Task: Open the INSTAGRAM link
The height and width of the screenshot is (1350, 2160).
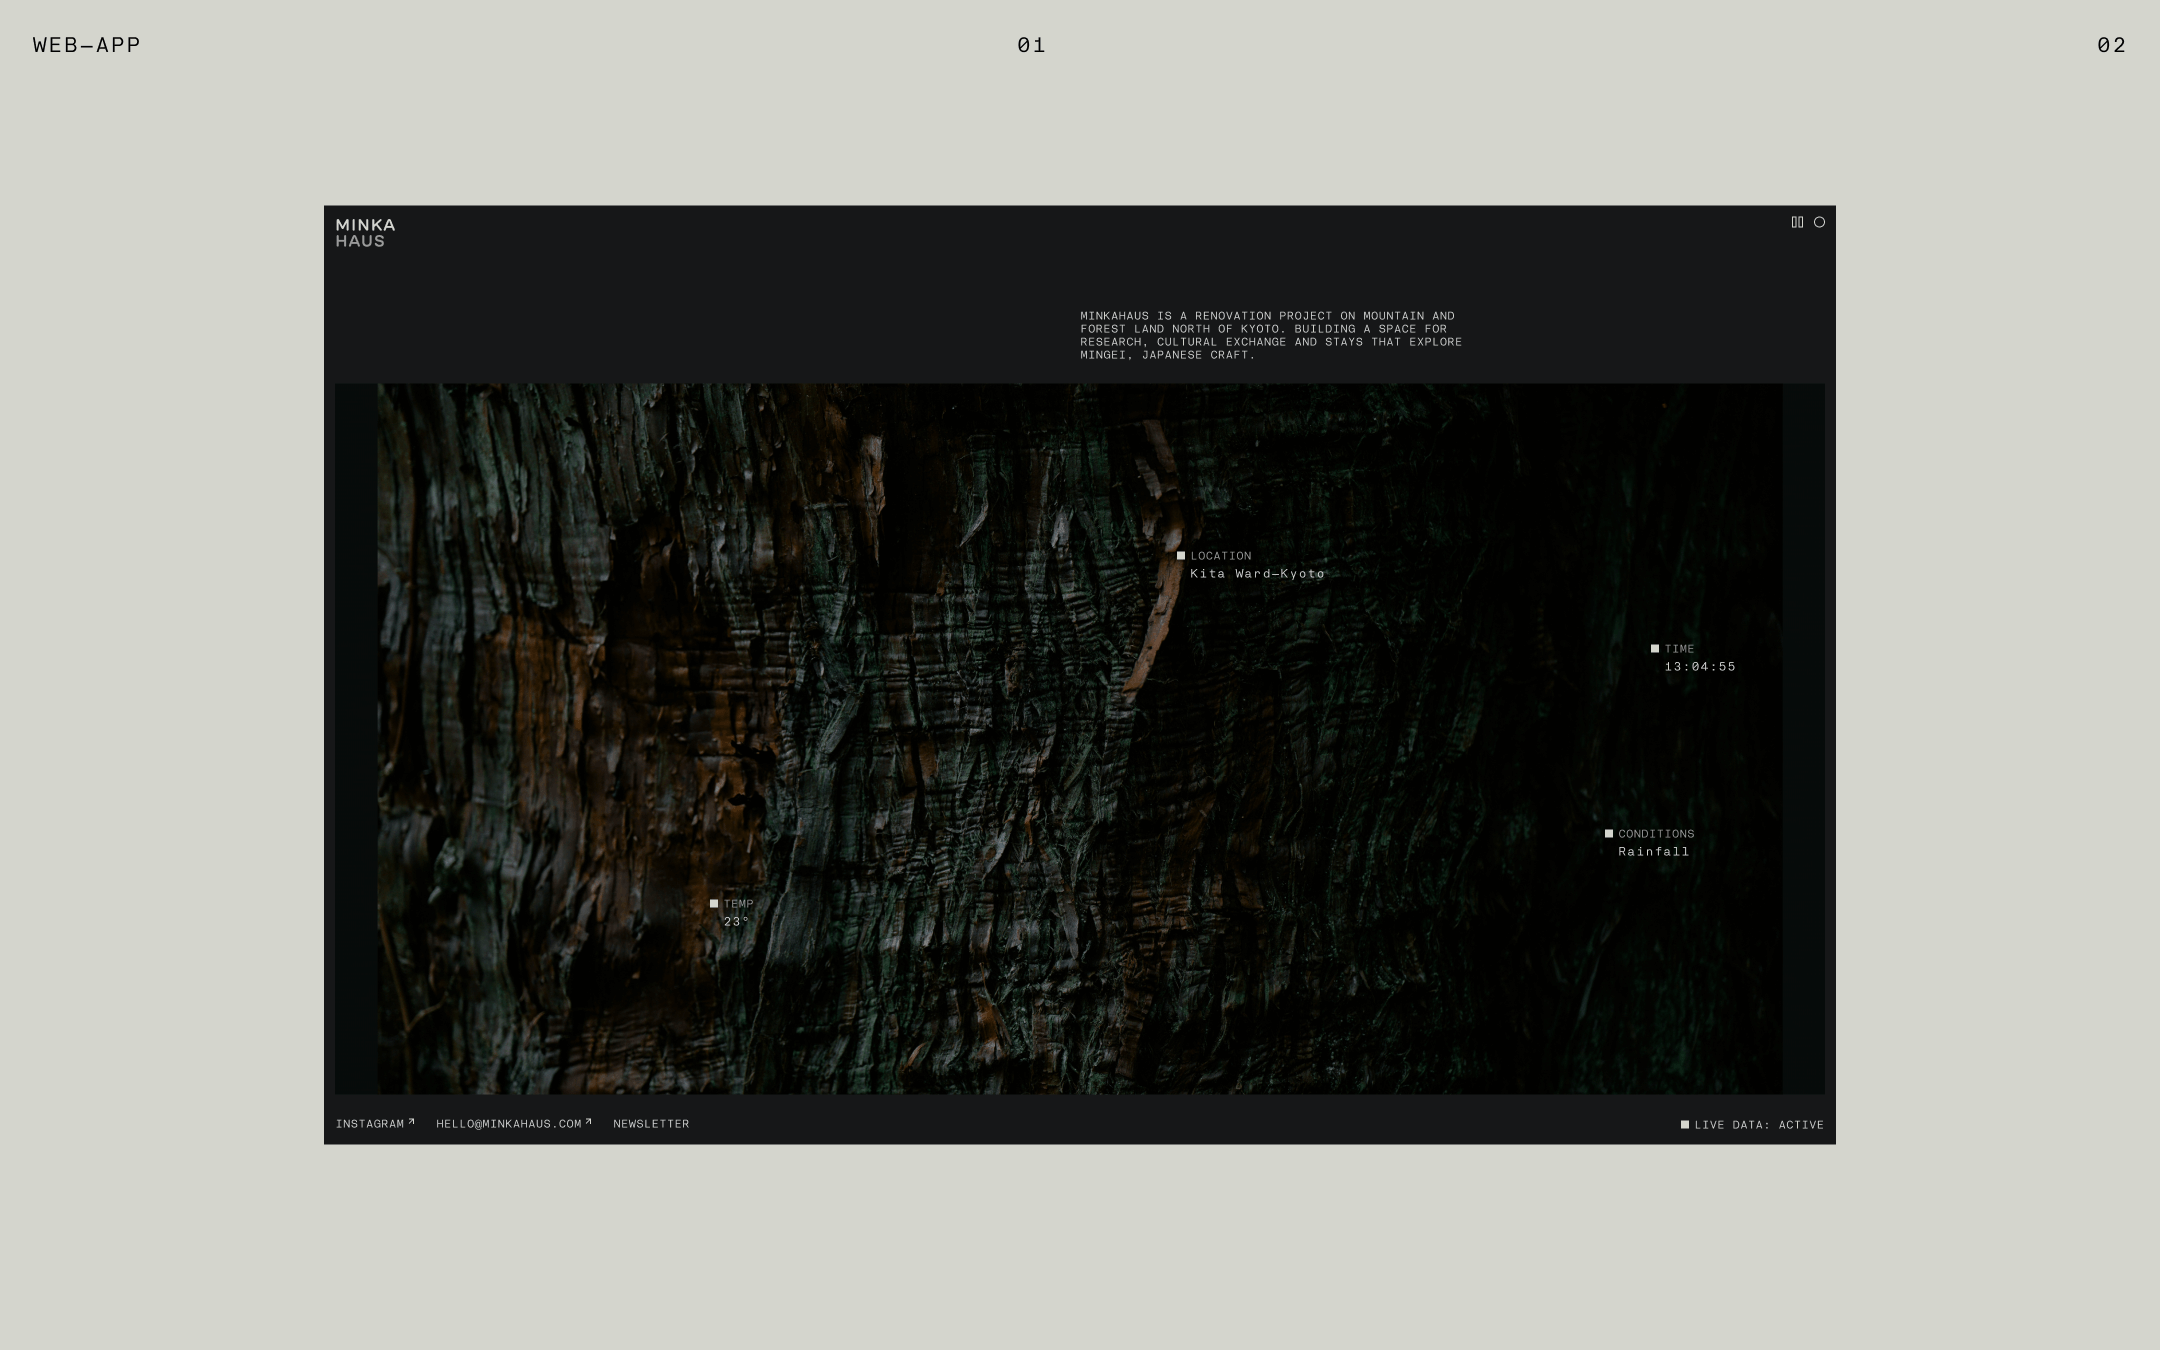Action: point(370,1124)
